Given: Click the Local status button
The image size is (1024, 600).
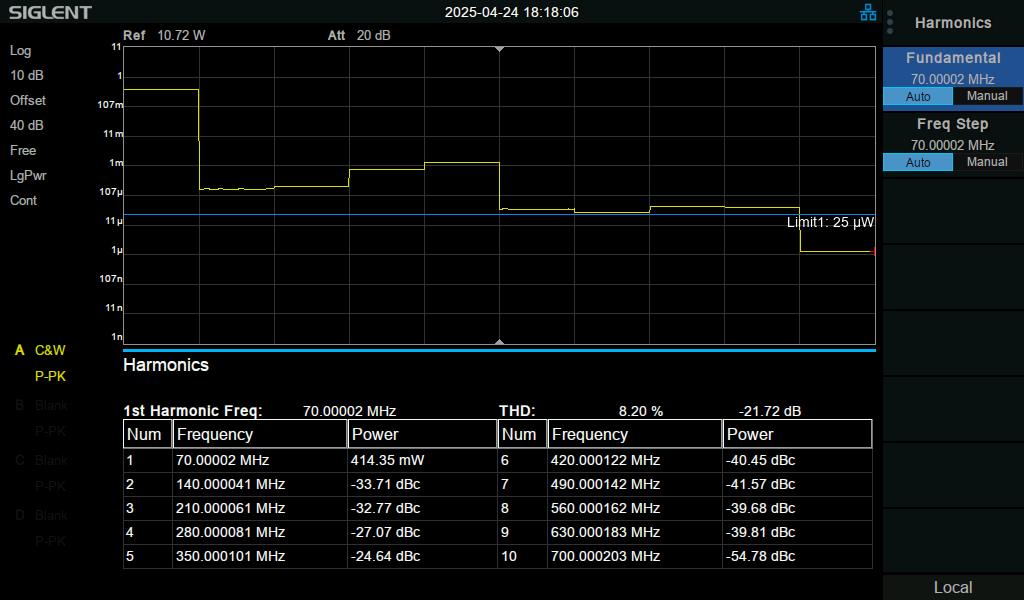Looking at the screenshot, I should (953, 587).
